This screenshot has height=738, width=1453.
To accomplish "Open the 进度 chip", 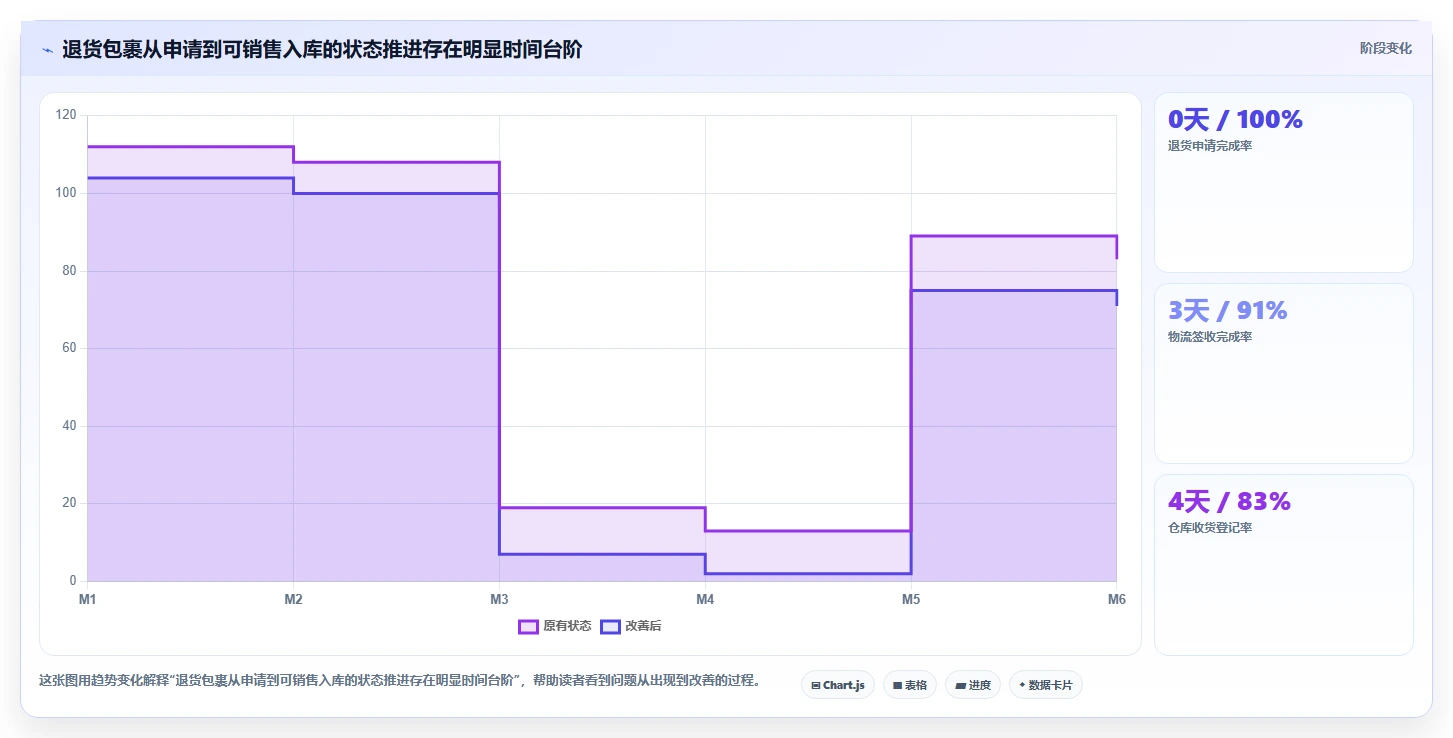I will point(972,685).
